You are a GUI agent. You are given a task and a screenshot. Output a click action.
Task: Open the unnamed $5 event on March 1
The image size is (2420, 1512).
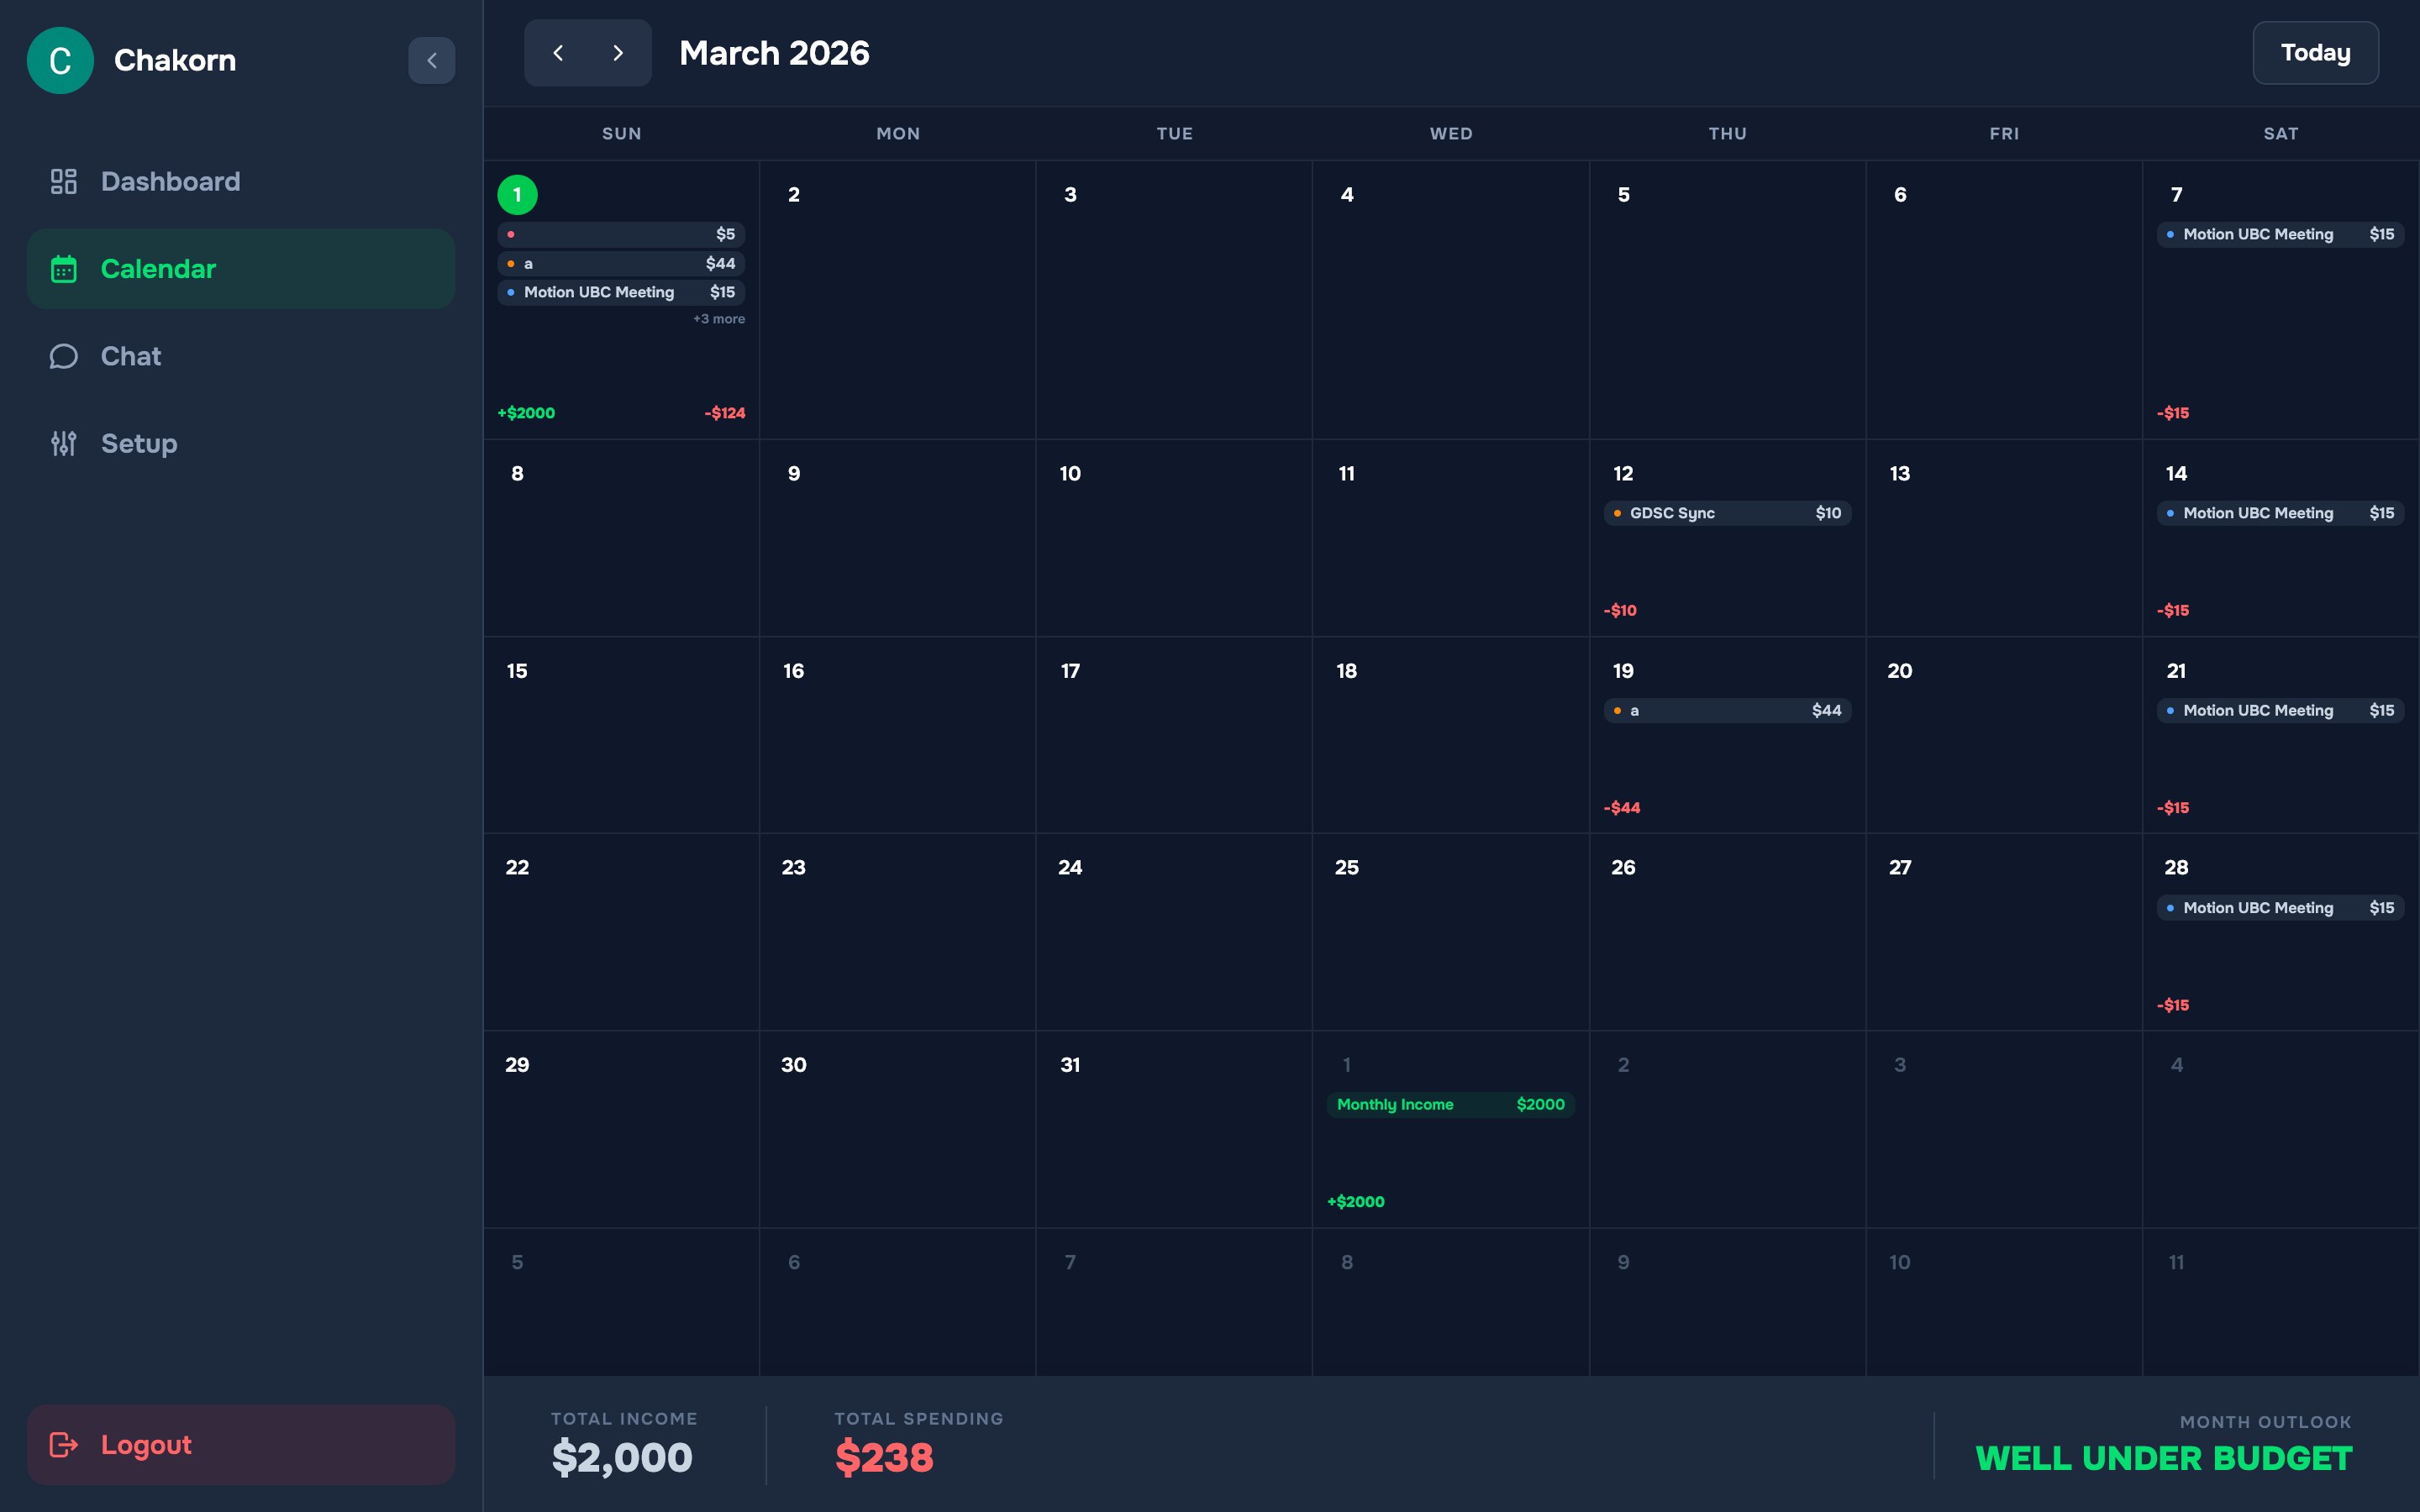(x=621, y=234)
